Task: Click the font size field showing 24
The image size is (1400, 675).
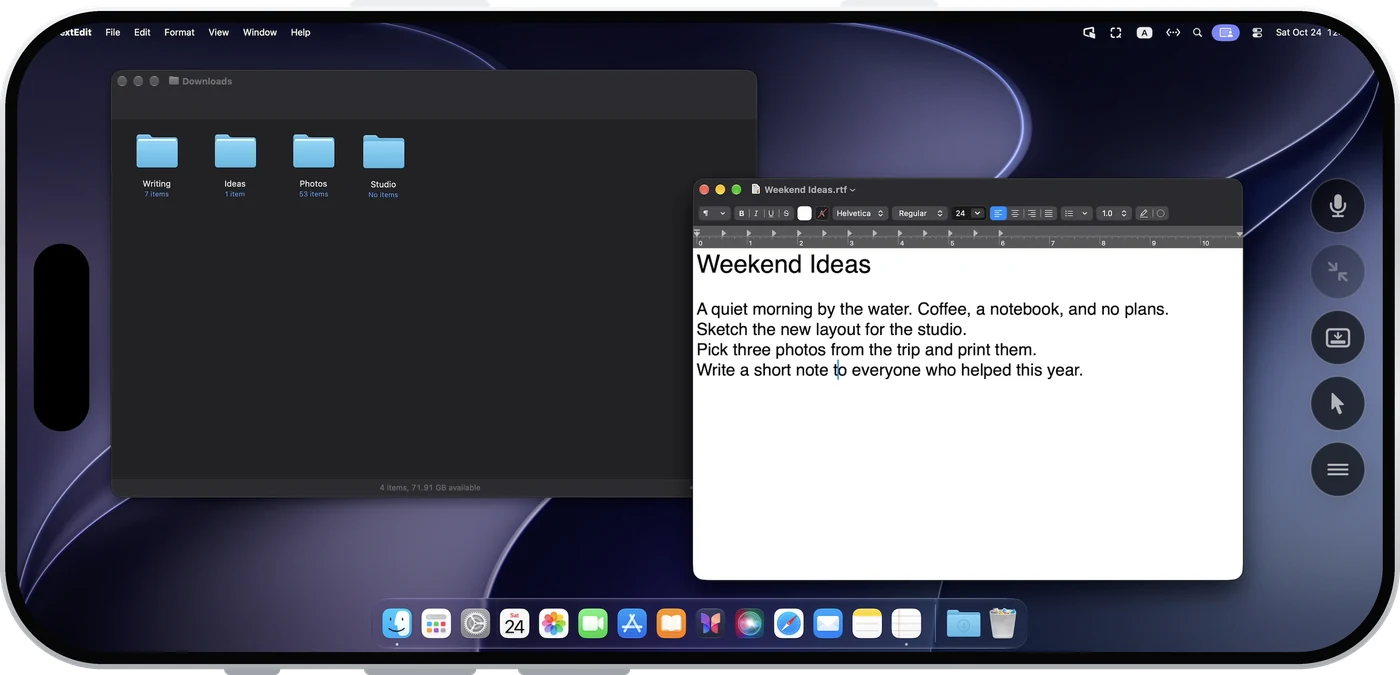Action: tap(961, 213)
